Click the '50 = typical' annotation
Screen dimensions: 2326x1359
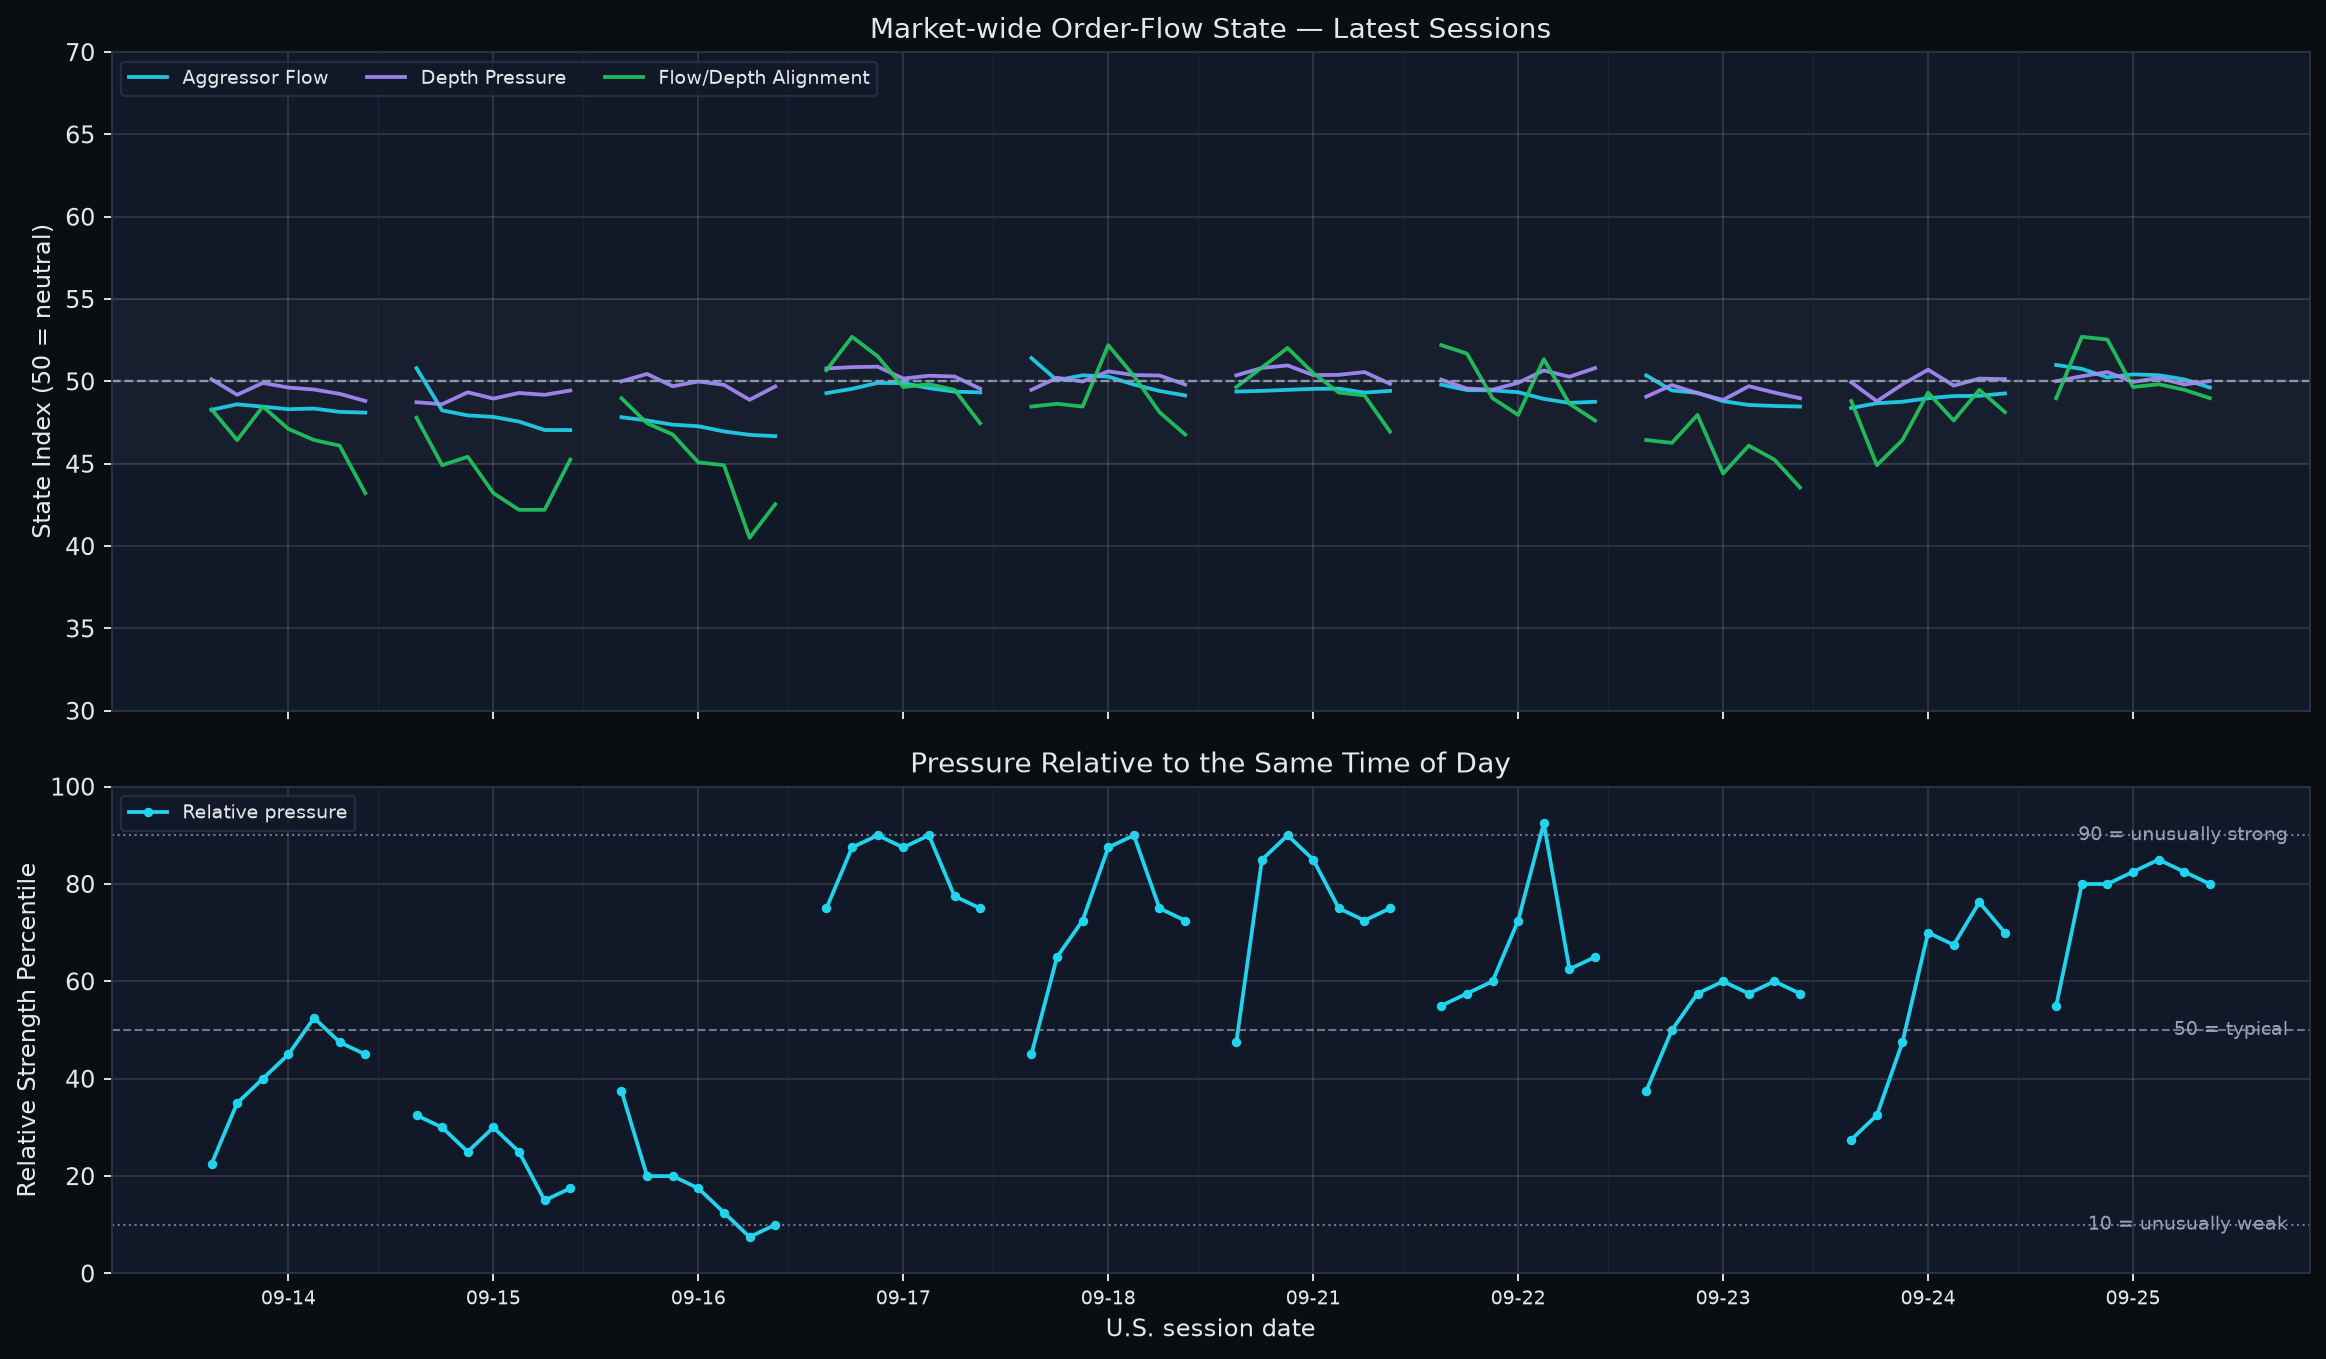(2230, 1029)
